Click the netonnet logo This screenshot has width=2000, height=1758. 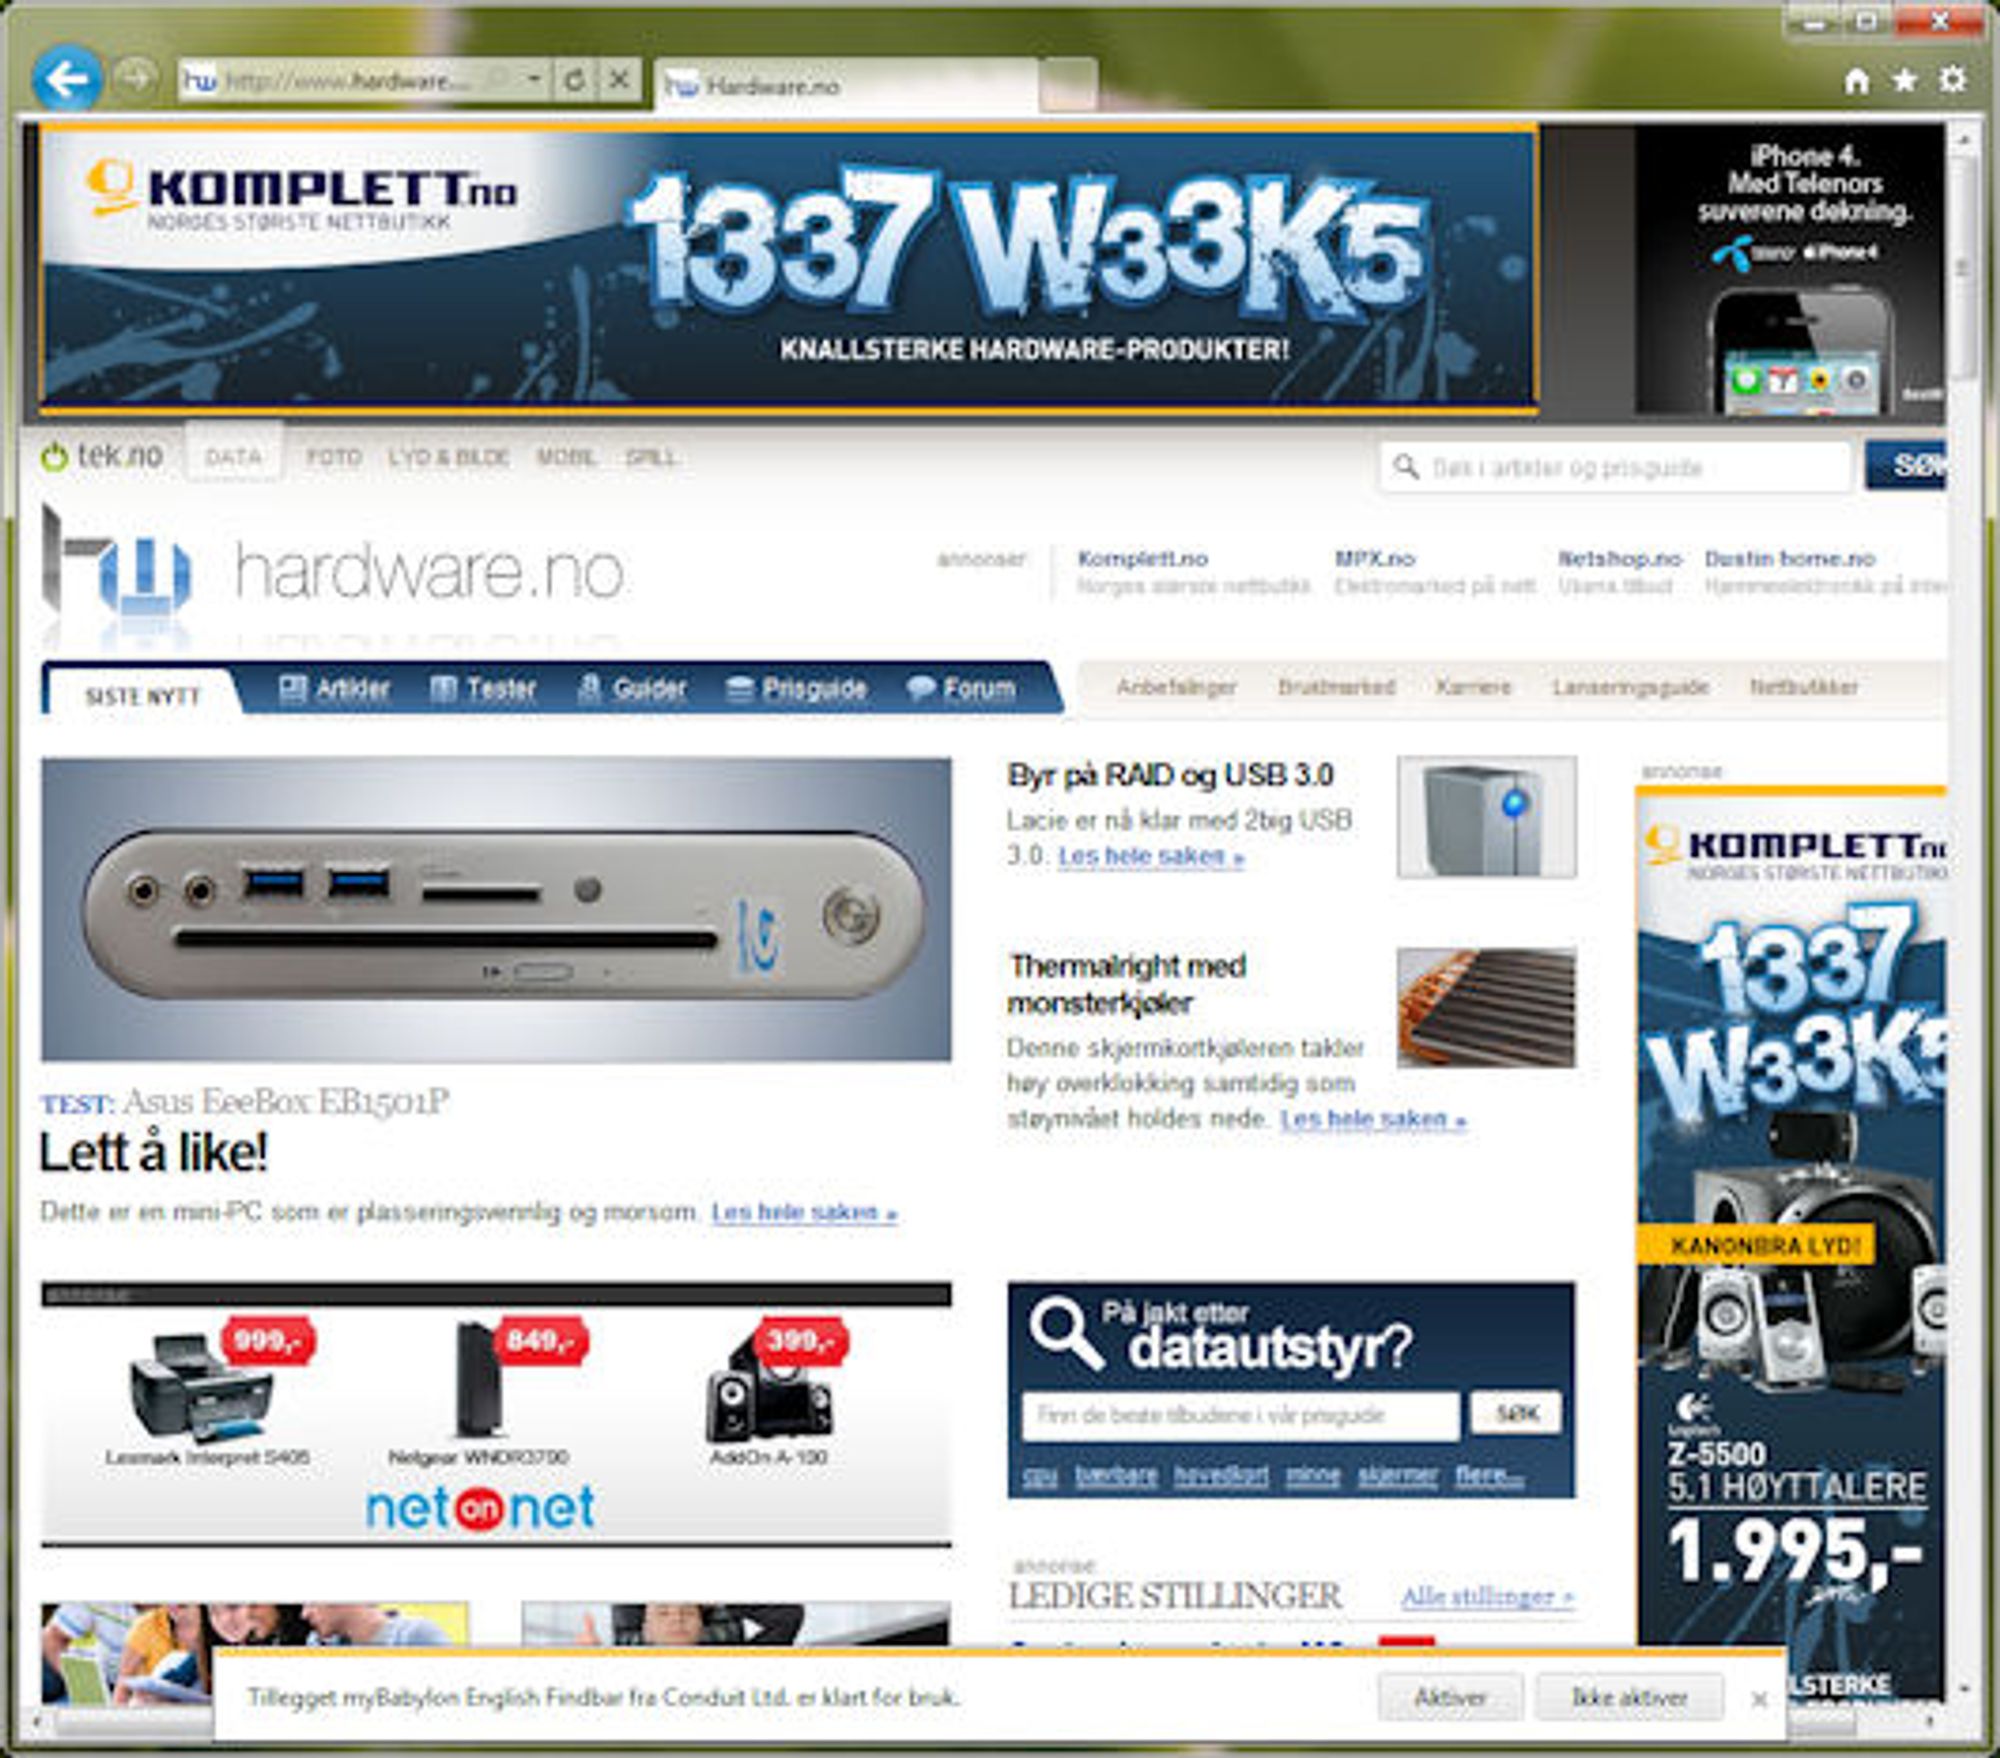pos(480,1508)
